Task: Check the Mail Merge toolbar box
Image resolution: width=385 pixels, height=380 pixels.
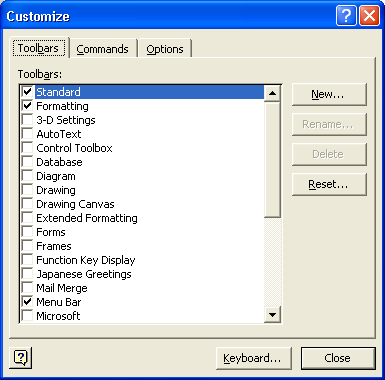Action: point(27,288)
